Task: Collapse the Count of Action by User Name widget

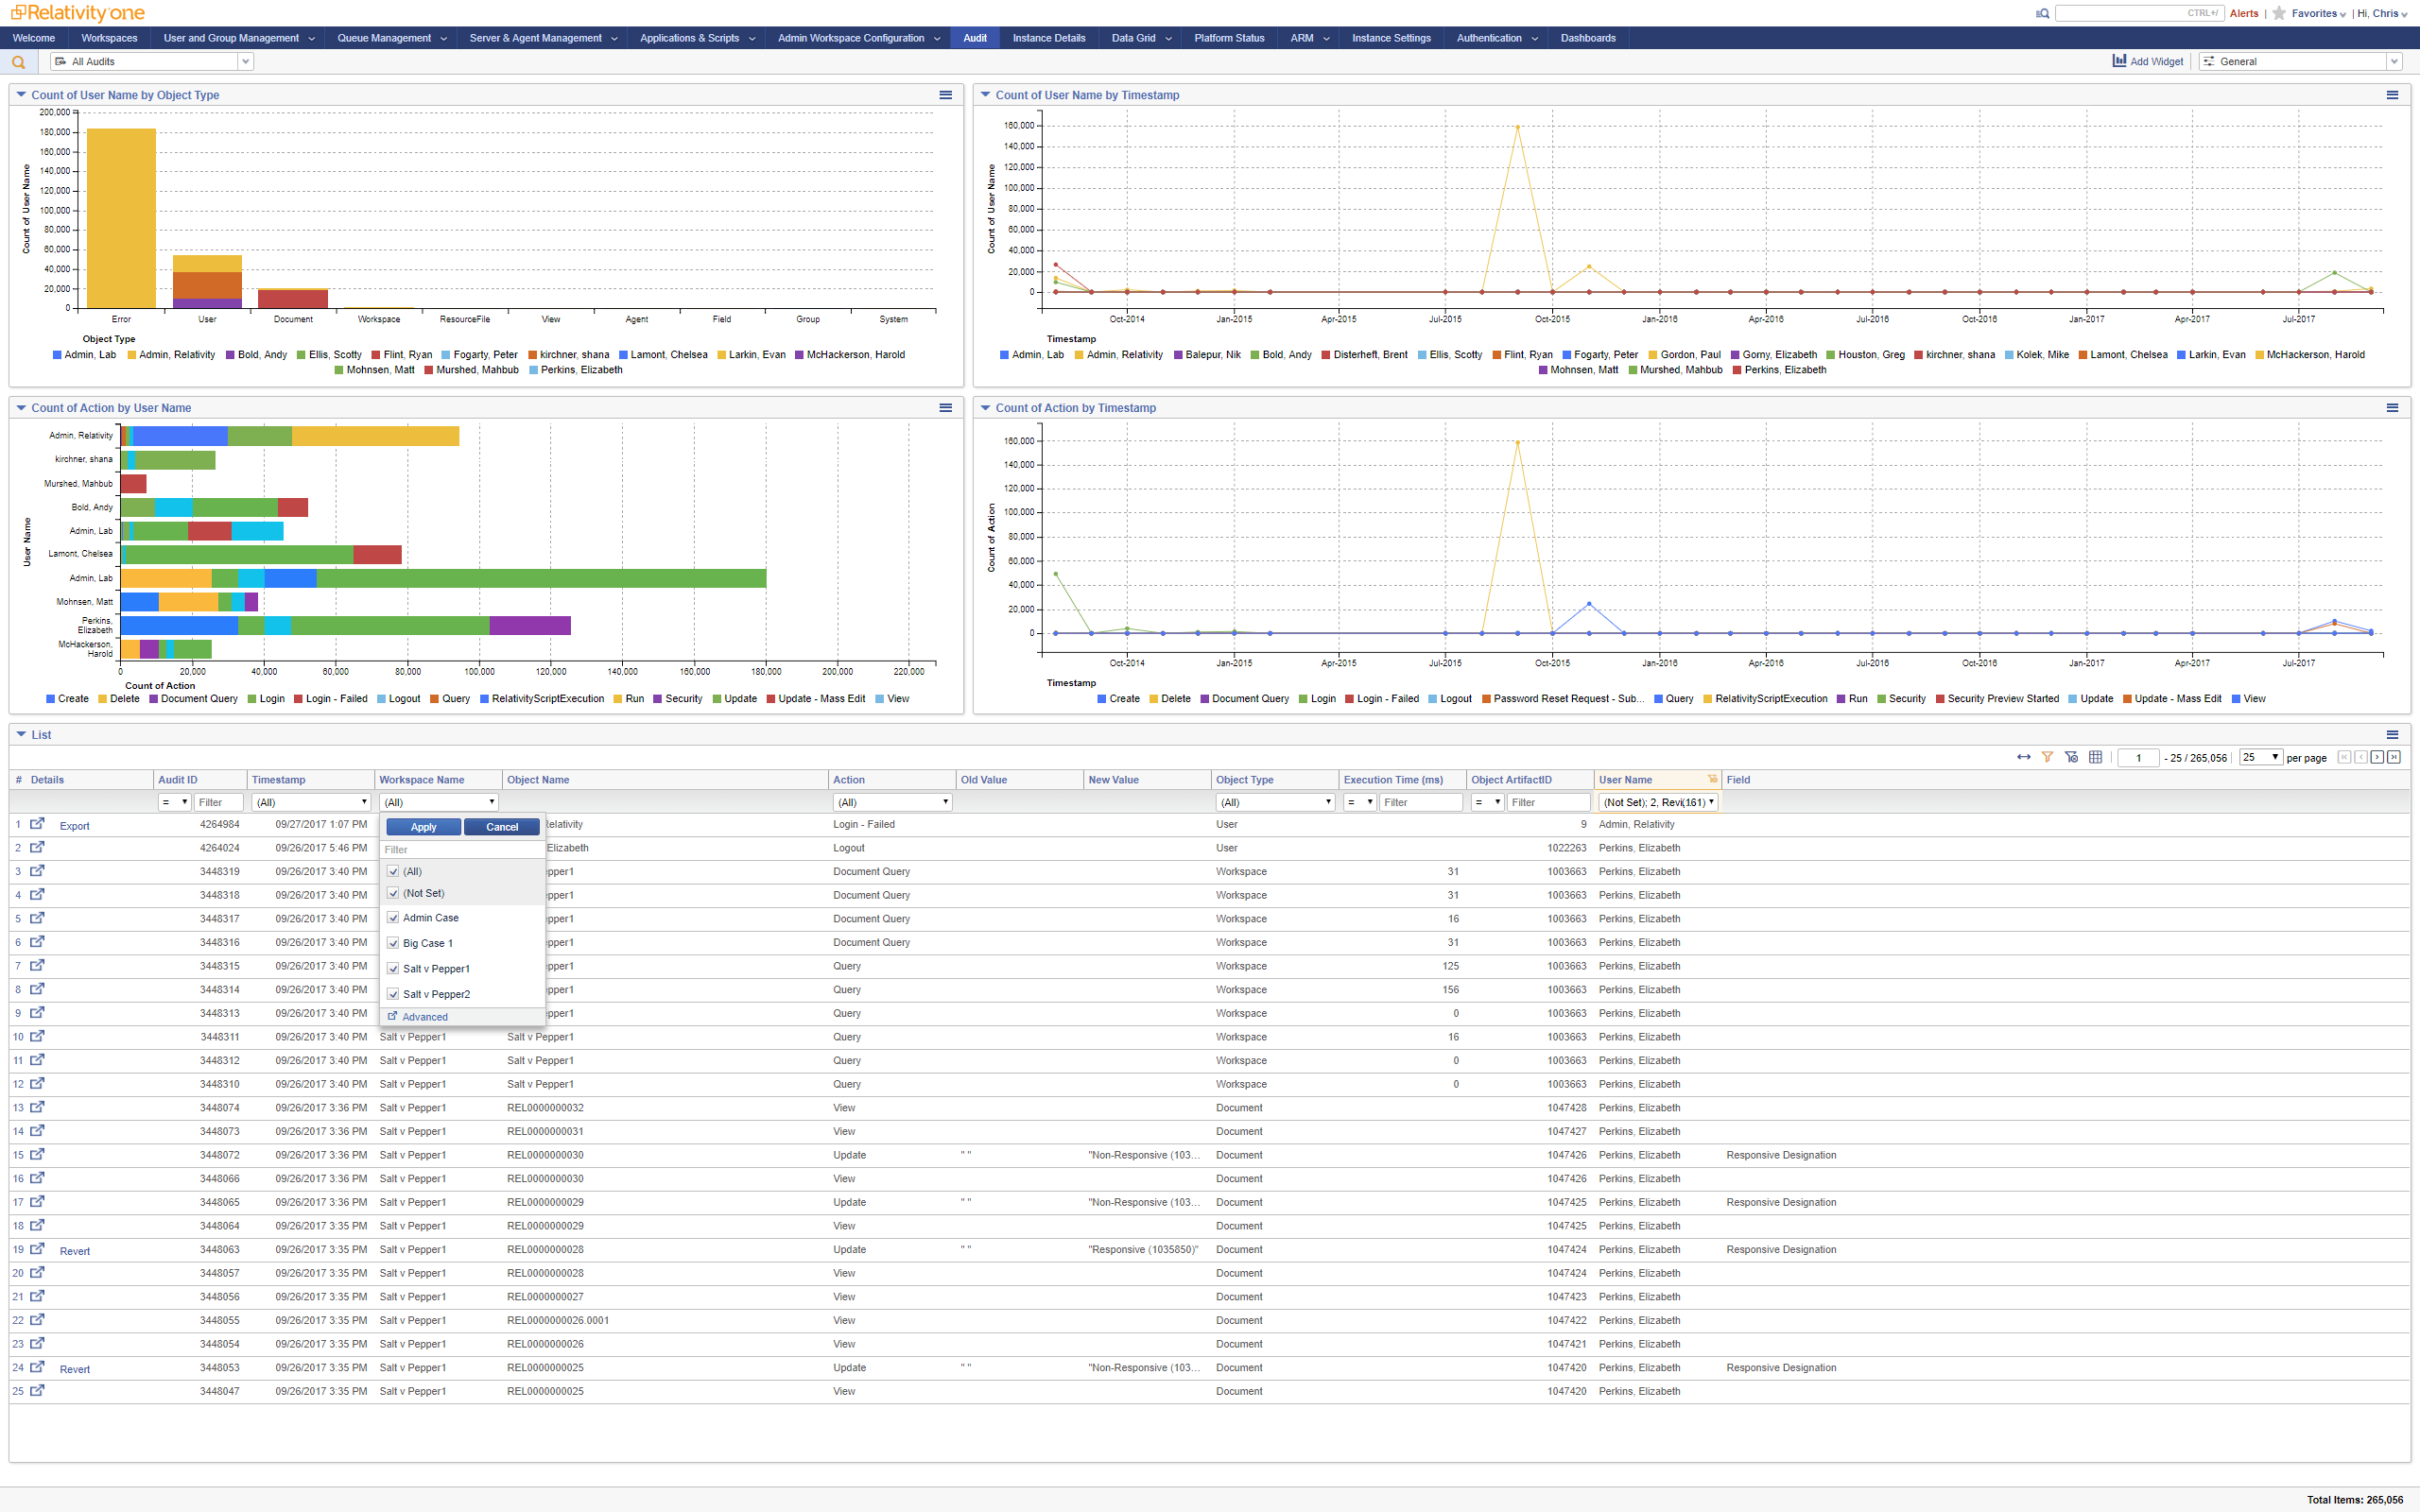Action: coord(21,408)
